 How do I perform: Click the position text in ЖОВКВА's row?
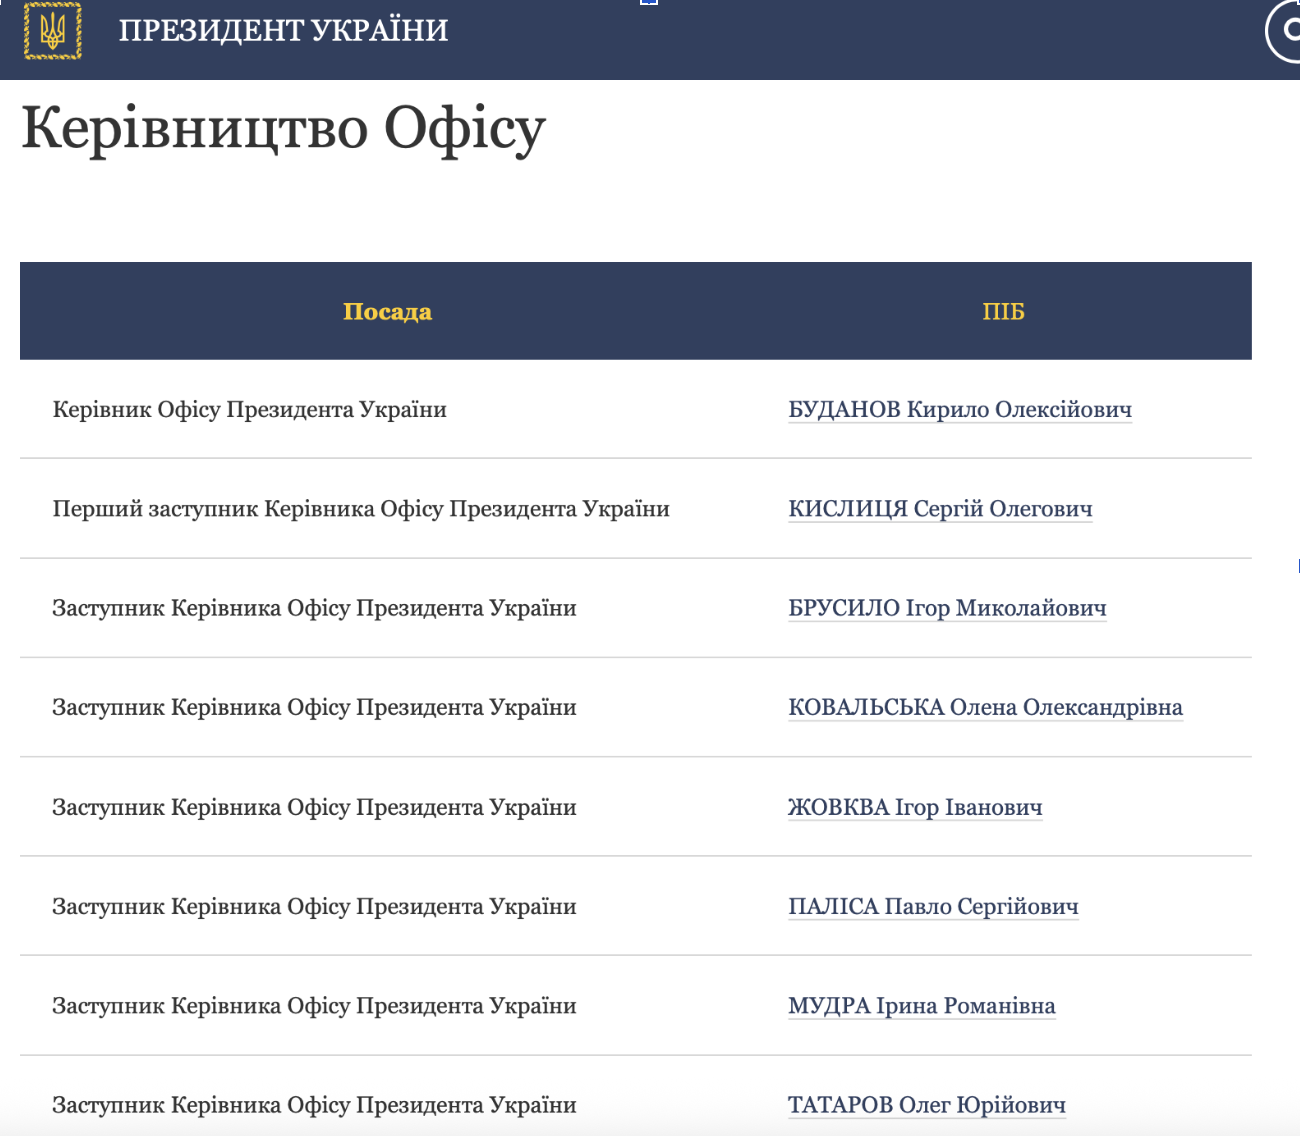(314, 807)
